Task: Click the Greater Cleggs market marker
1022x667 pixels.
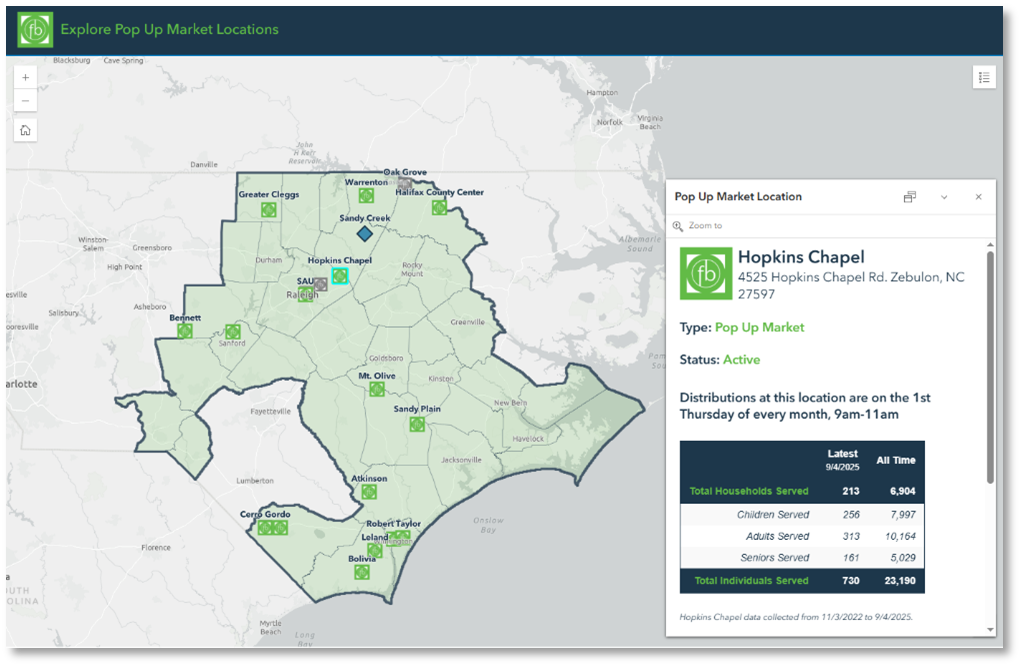Action: (268, 209)
